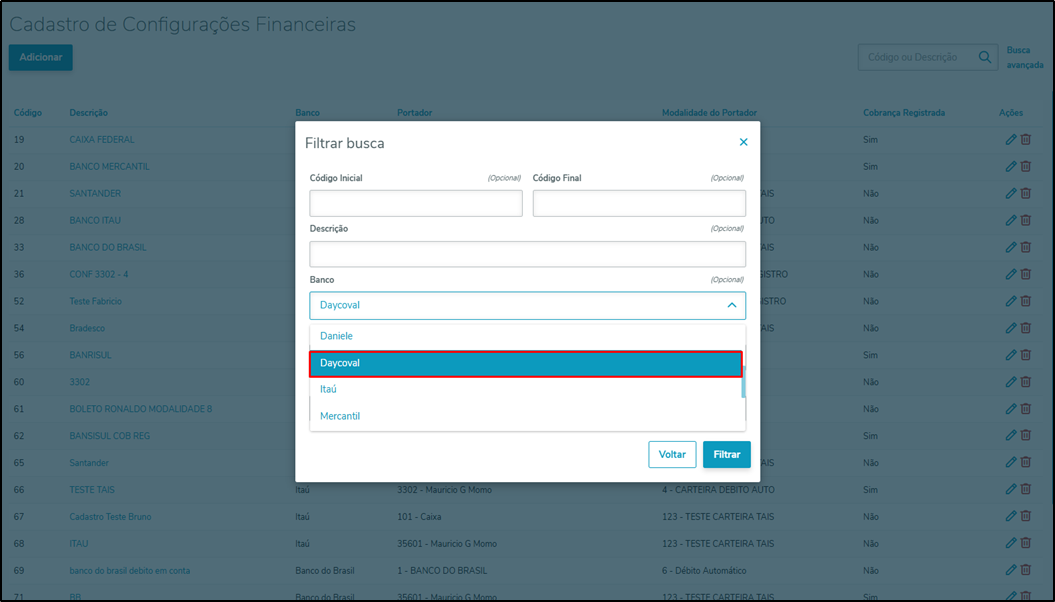Delete the BANCO MERCANTIL entry
Screen dimensions: 1055x602
pos(1025,166)
